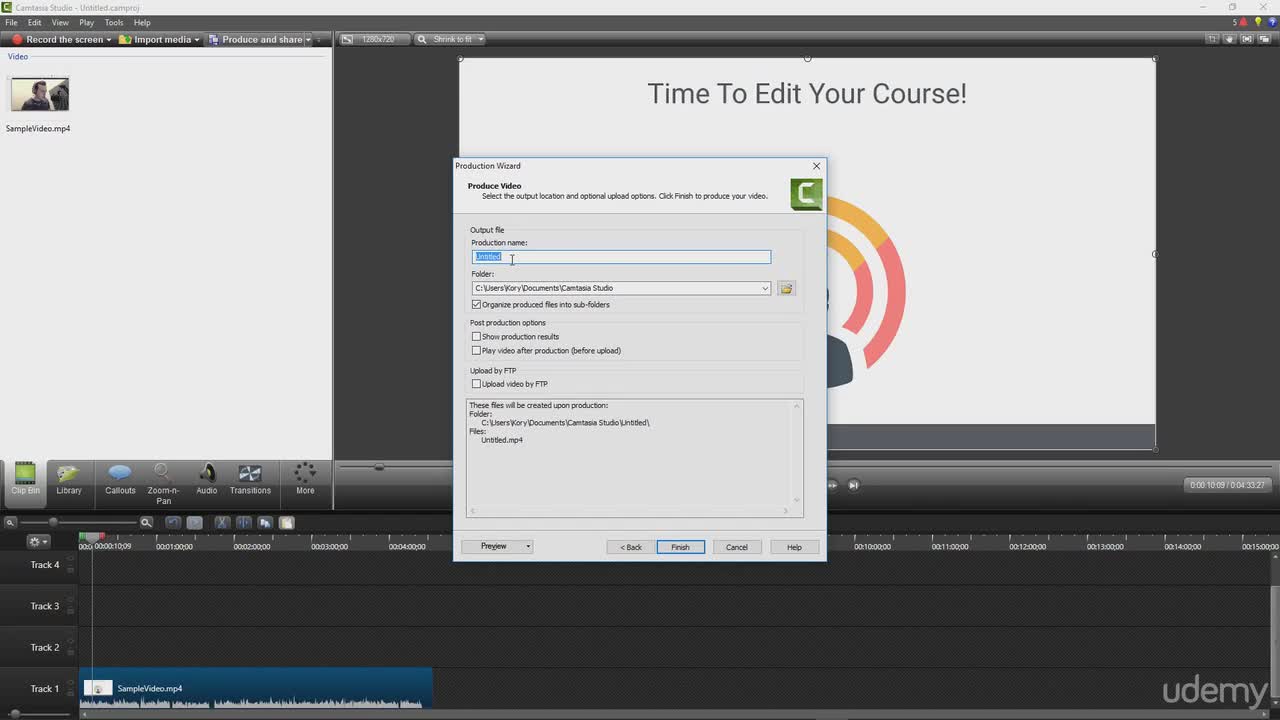Screen dimensions: 1280x720
Task: Go Back in the Production Wizard
Action: click(630, 547)
